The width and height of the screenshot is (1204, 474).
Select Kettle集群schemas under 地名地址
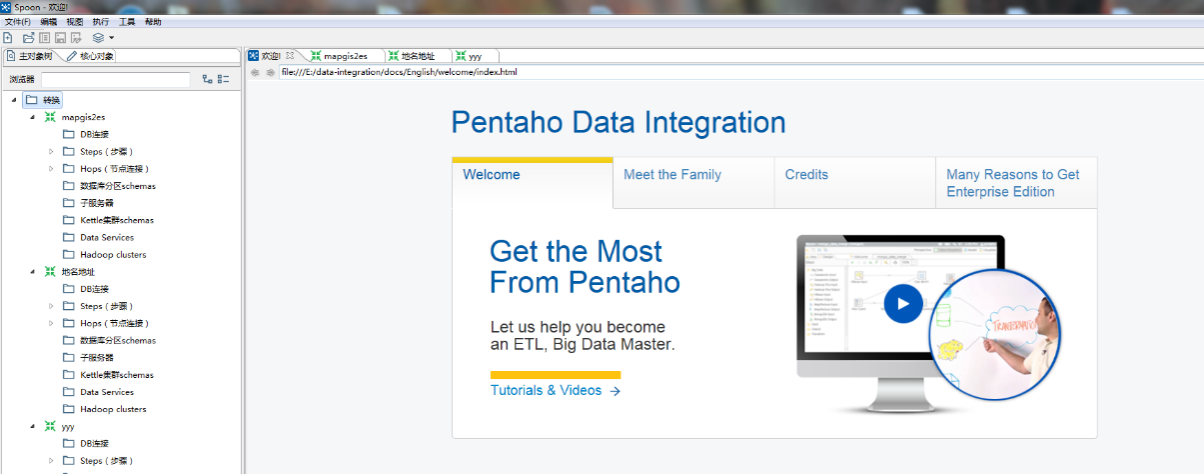click(x=108, y=375)
